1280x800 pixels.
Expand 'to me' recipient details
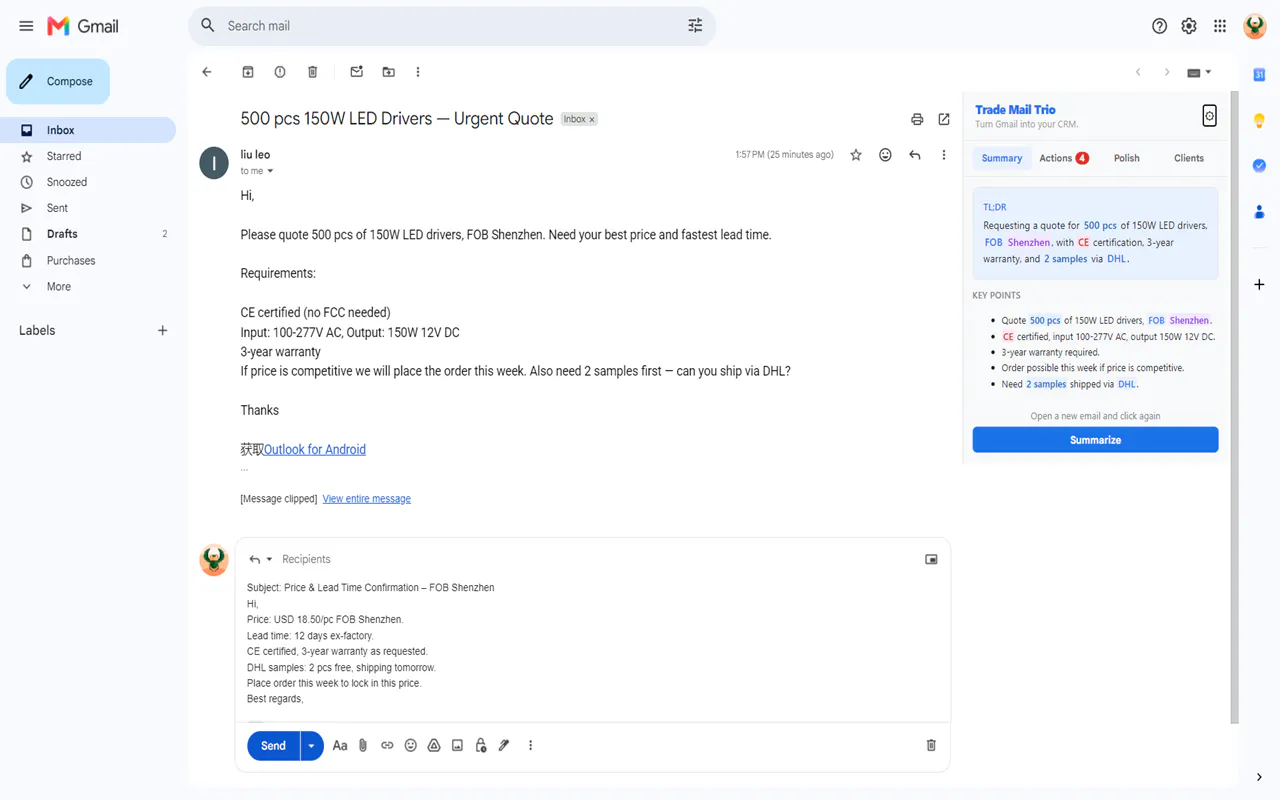tap(270, 171)
